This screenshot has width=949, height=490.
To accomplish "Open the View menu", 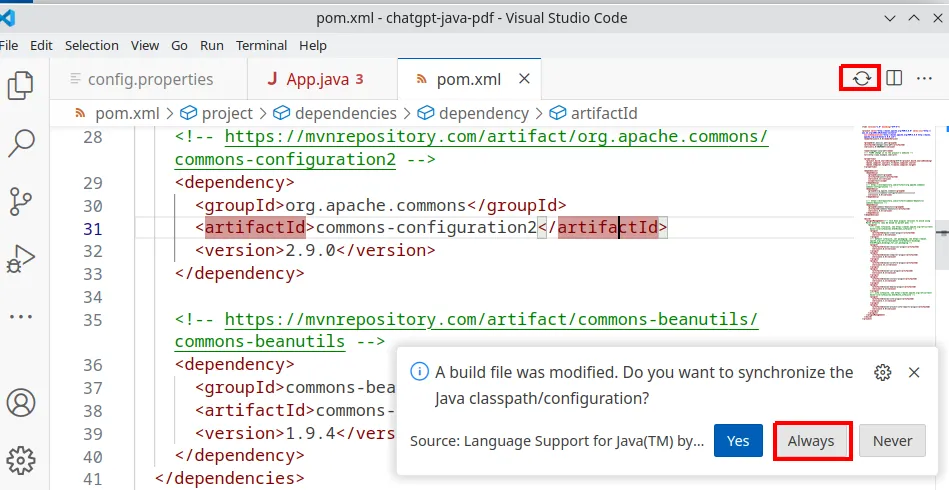I will 145,45.
